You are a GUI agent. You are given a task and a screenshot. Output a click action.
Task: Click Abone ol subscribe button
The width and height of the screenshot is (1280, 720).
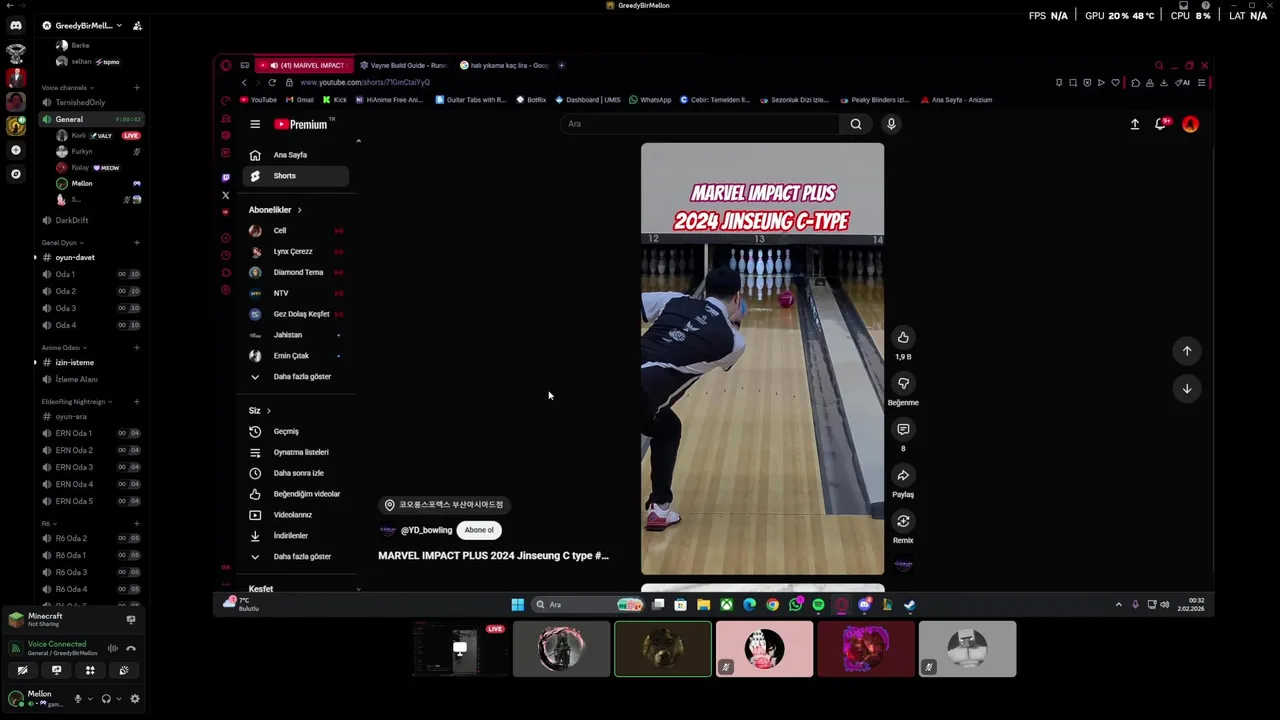point(479,530)
